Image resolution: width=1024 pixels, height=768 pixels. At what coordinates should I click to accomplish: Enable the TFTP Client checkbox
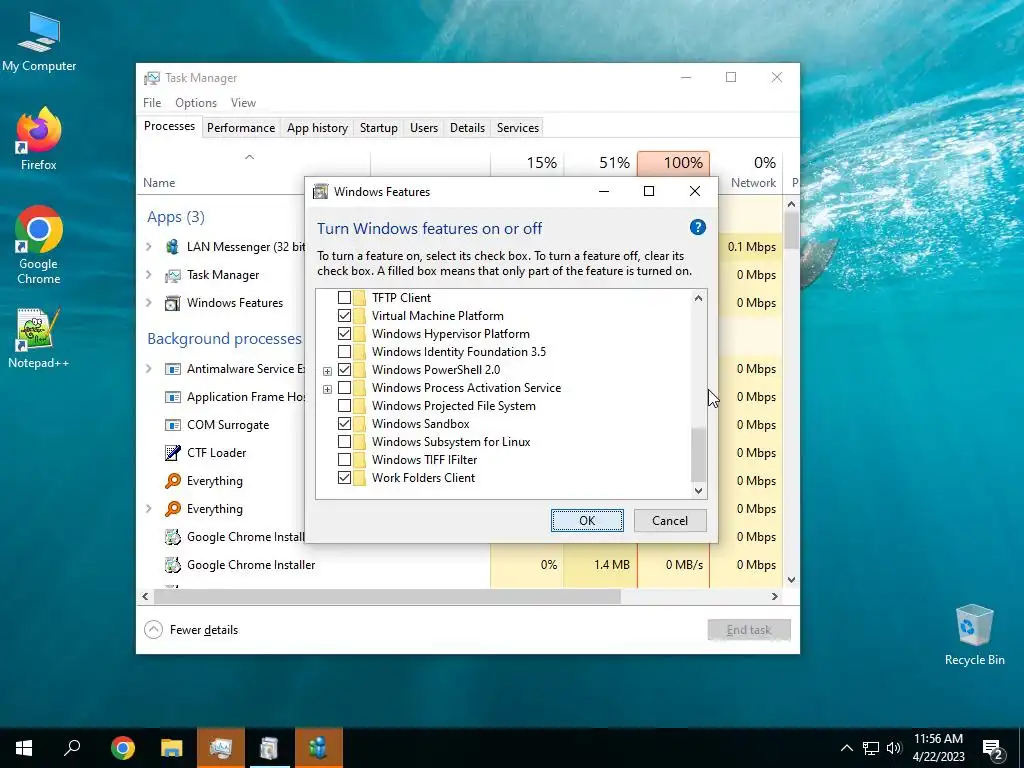tap(344, 298)
